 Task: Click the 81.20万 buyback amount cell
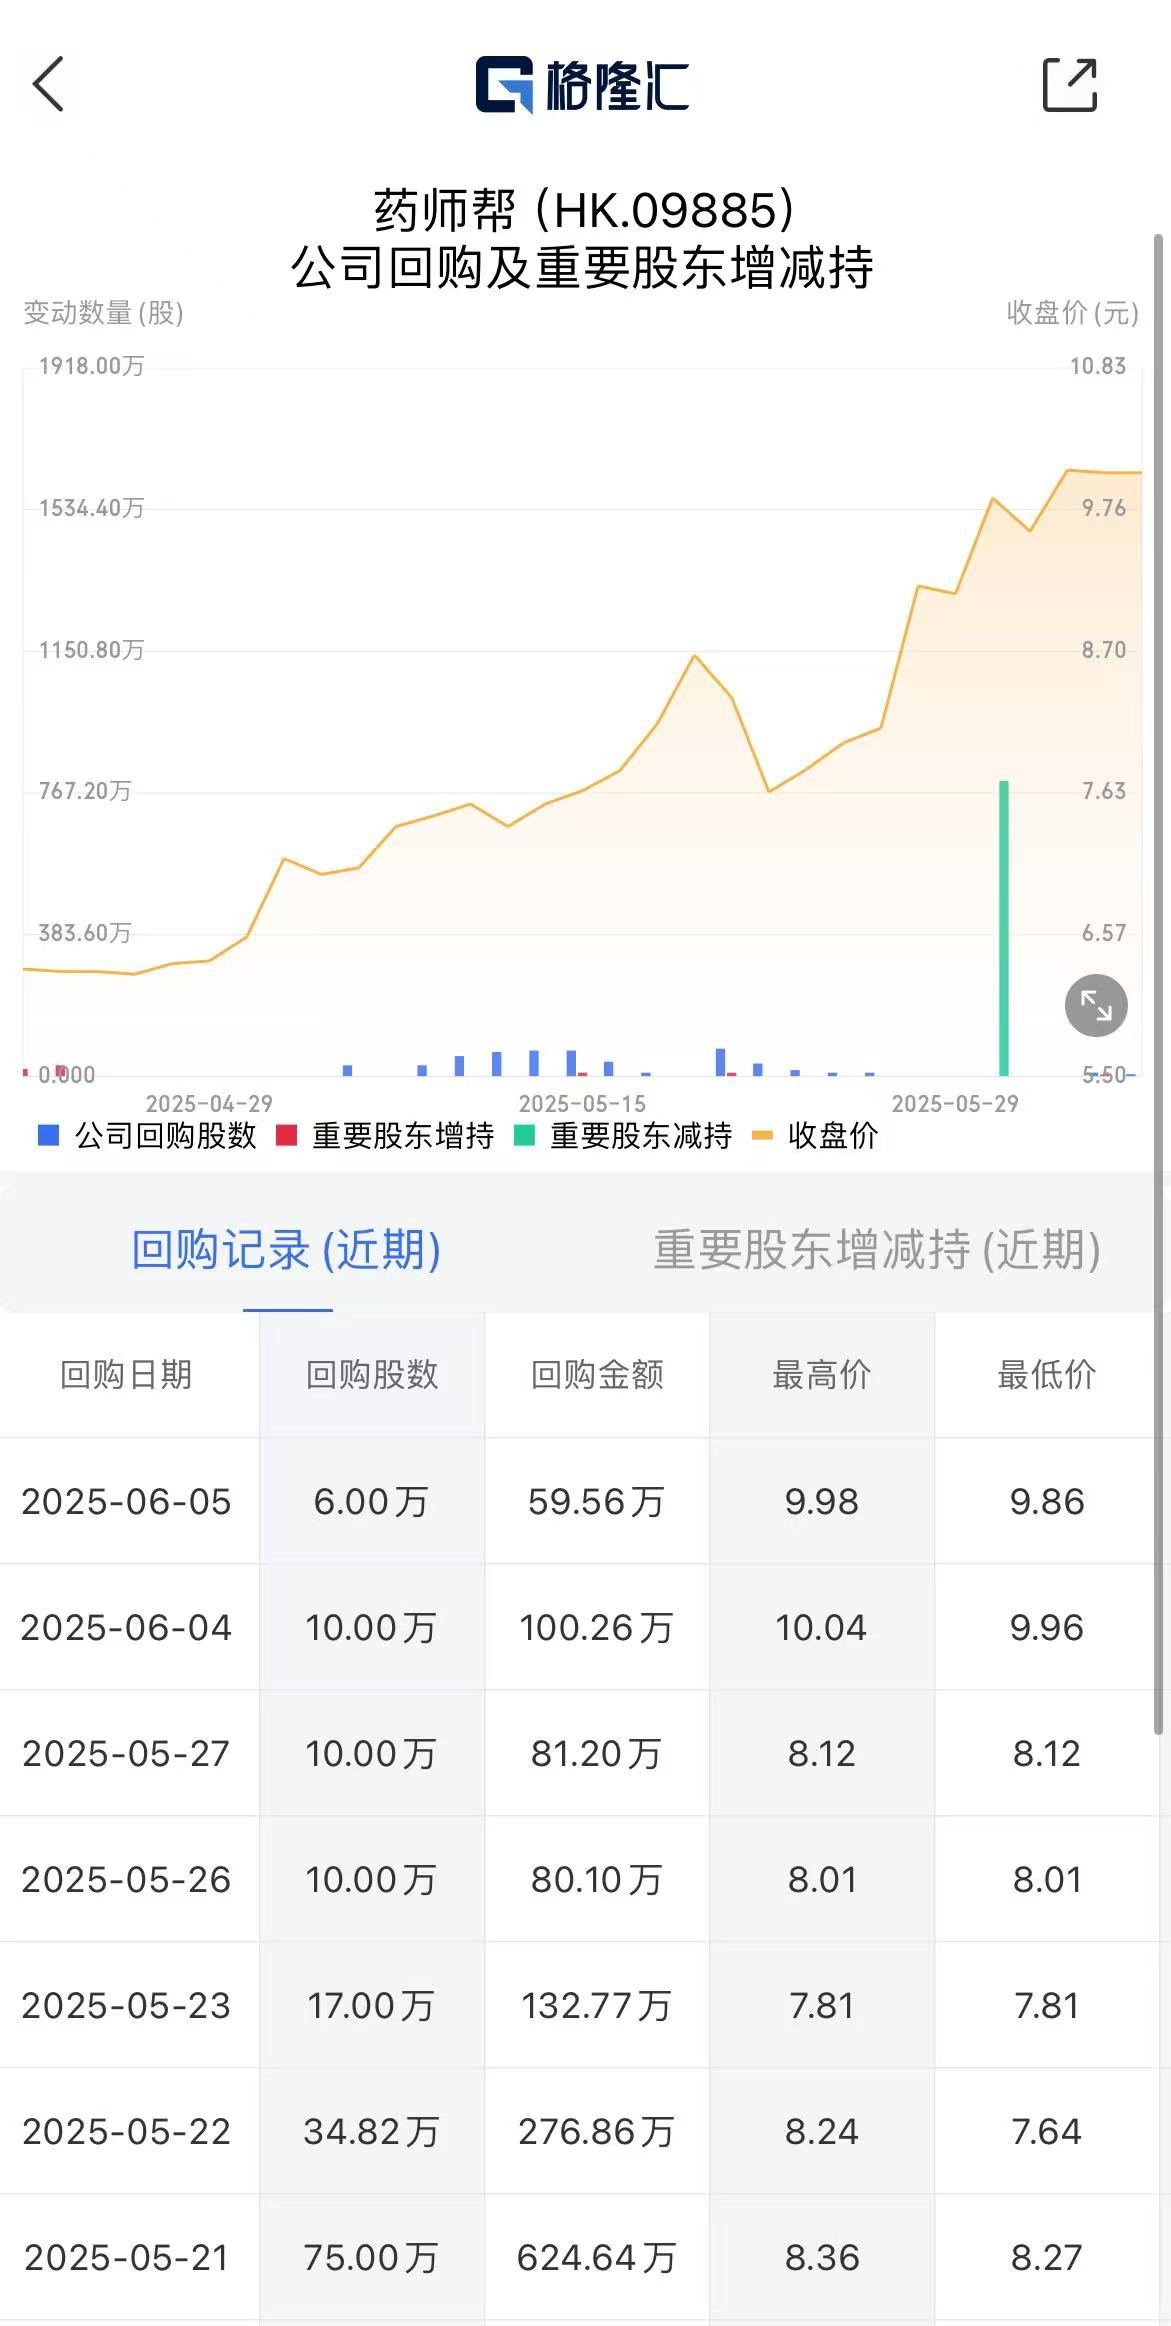tap(596, 1753)
